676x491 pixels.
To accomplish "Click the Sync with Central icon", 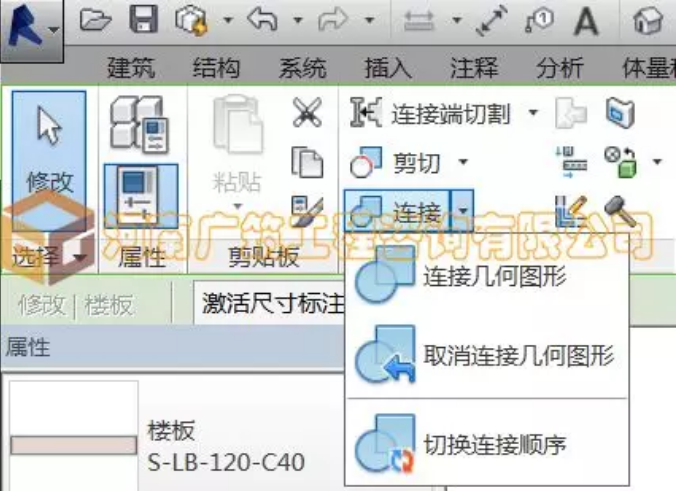I will click(x=191, y=20).
